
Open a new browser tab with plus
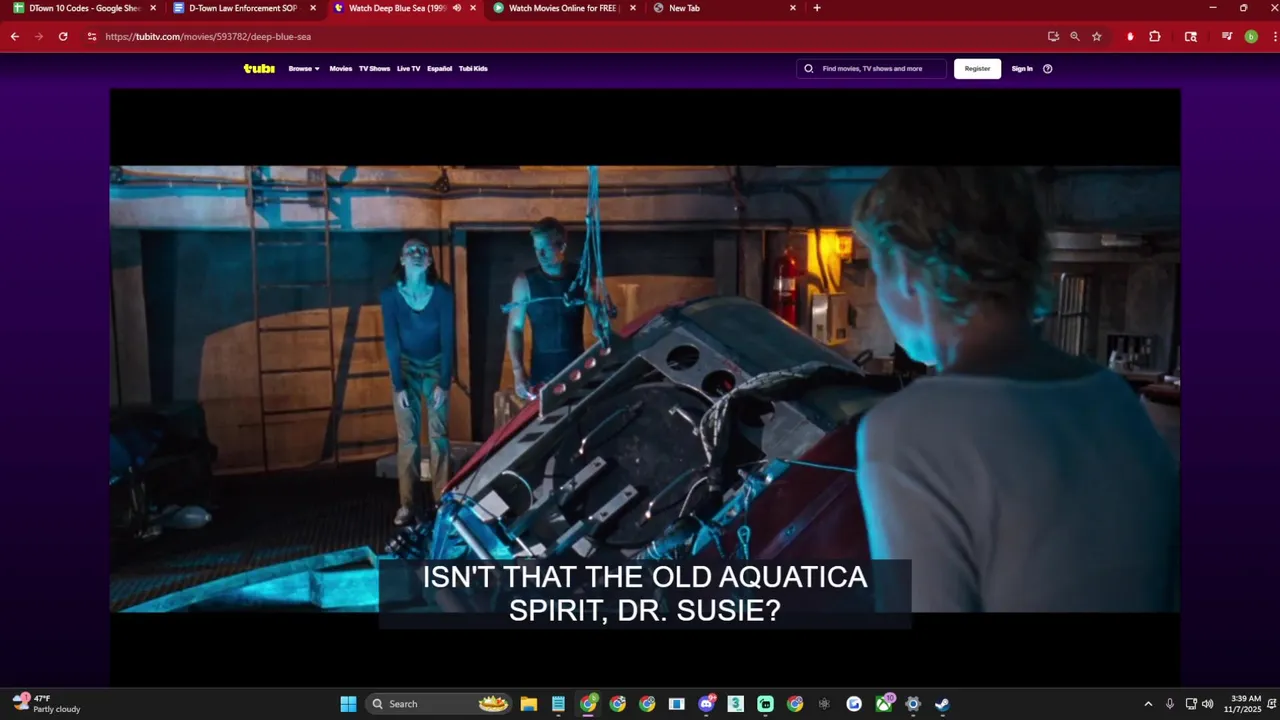(817, 8)
